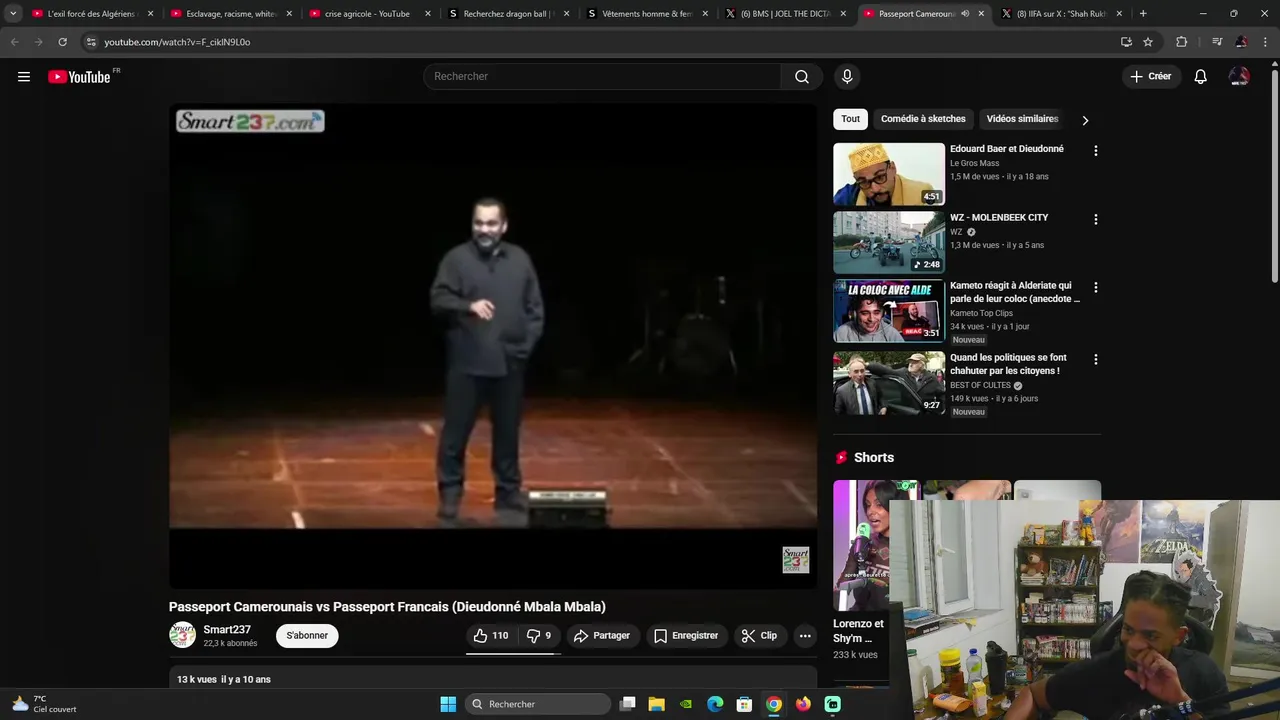Subscribe with S'abonner button
1280x720 pixels.
tap(307, 636)
